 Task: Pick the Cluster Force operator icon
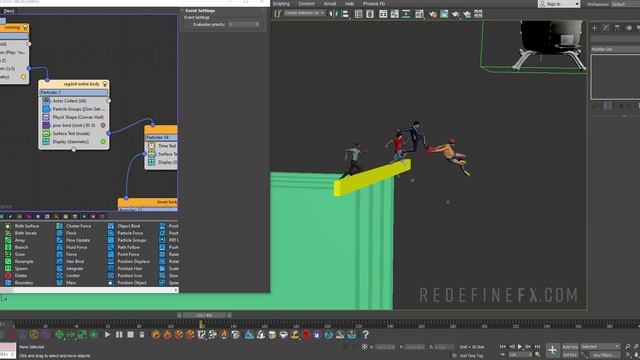pyautogui.click(x=60, y=226)
